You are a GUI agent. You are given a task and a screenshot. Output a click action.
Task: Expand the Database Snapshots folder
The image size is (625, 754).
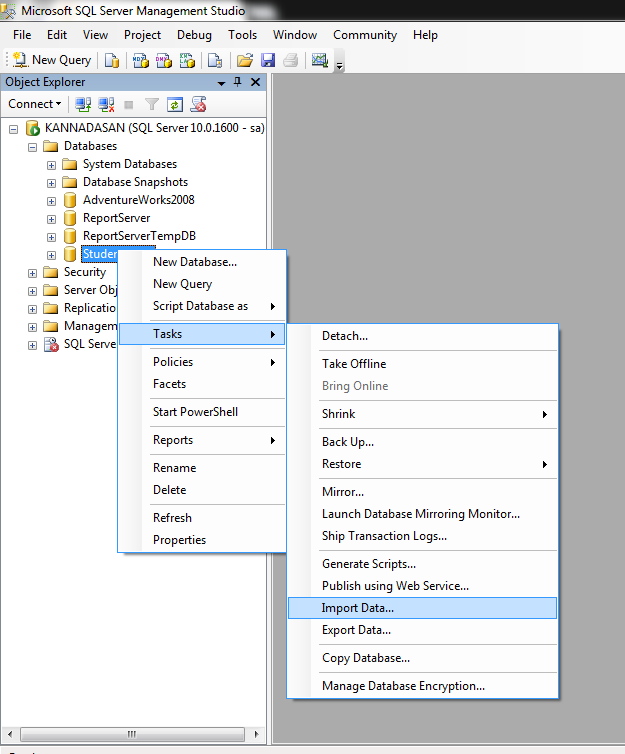pyautogui.click(x=51, y=183)
